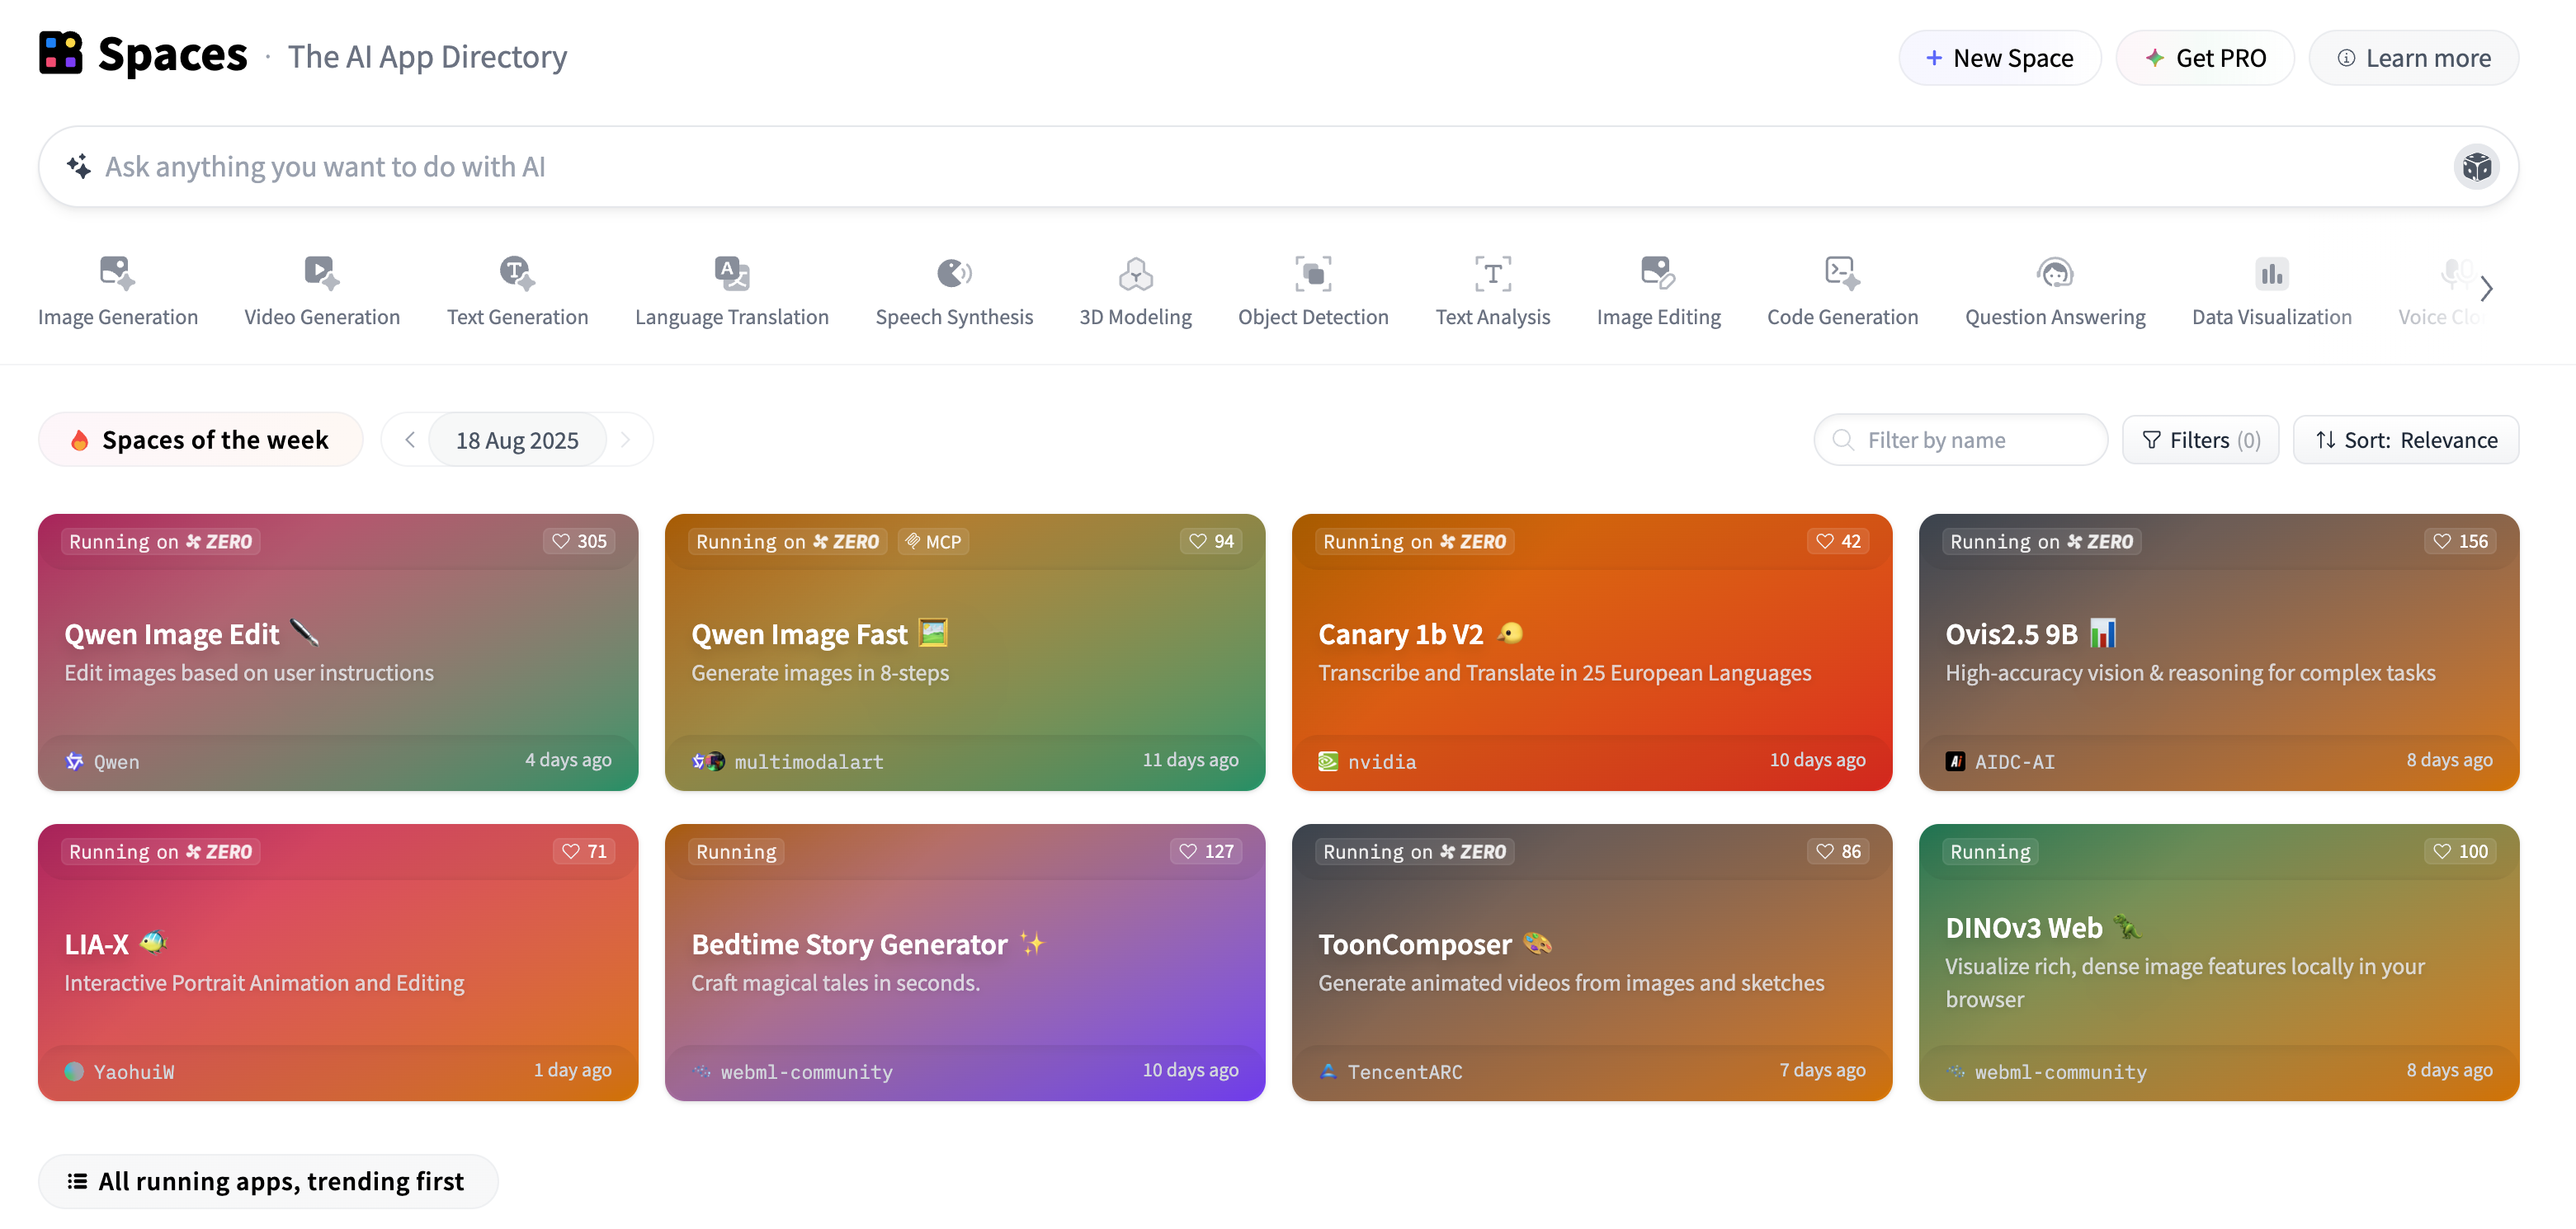Click webml-community on DINOv3 Web card
This screenshot has width=2576, height=1229.
pyautogui.click(x=2060, y=1071)
